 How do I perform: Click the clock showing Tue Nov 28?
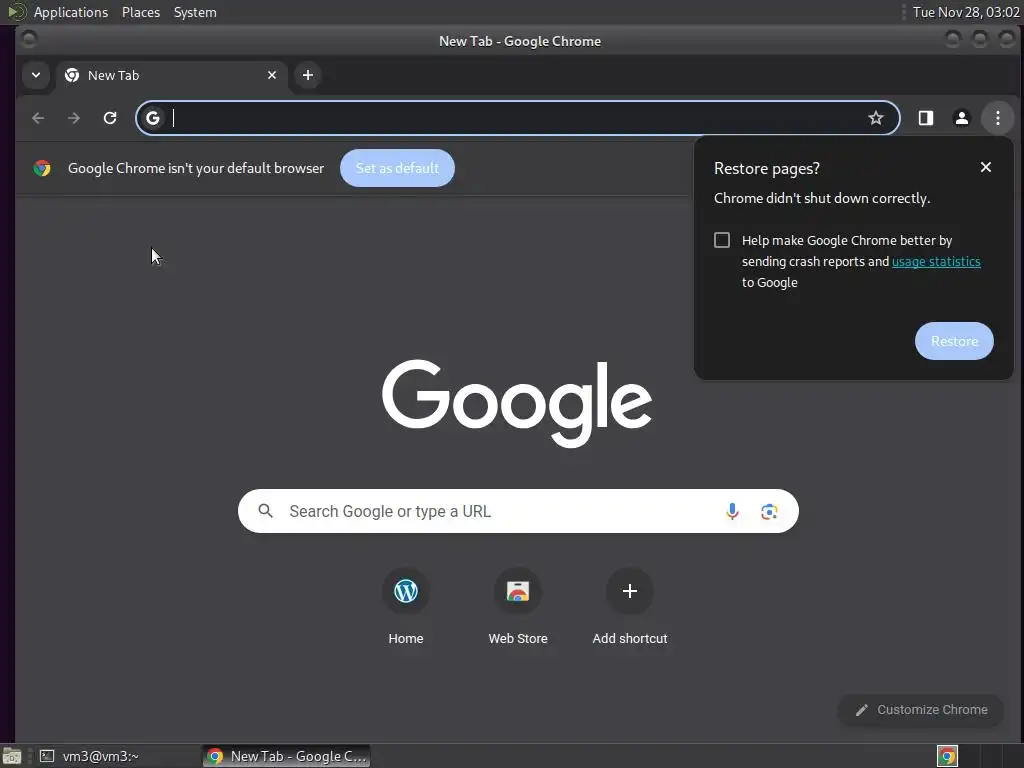[966, 12]
